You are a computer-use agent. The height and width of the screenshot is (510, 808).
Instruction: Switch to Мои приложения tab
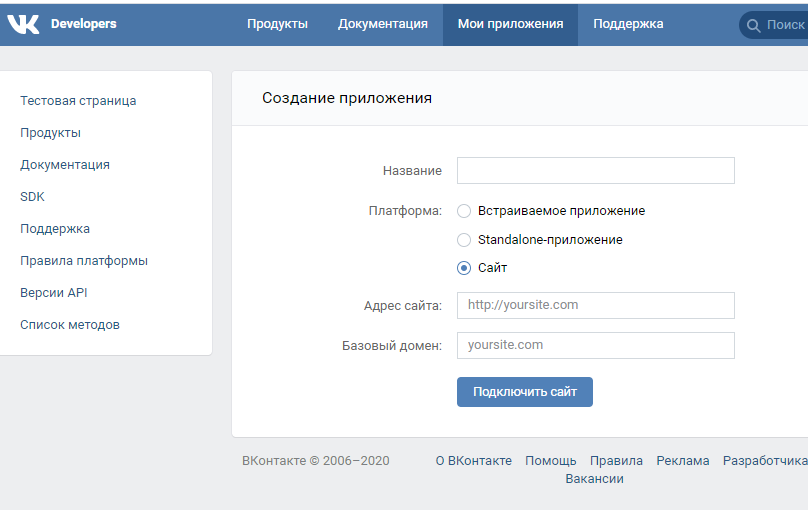coord(510,24)
